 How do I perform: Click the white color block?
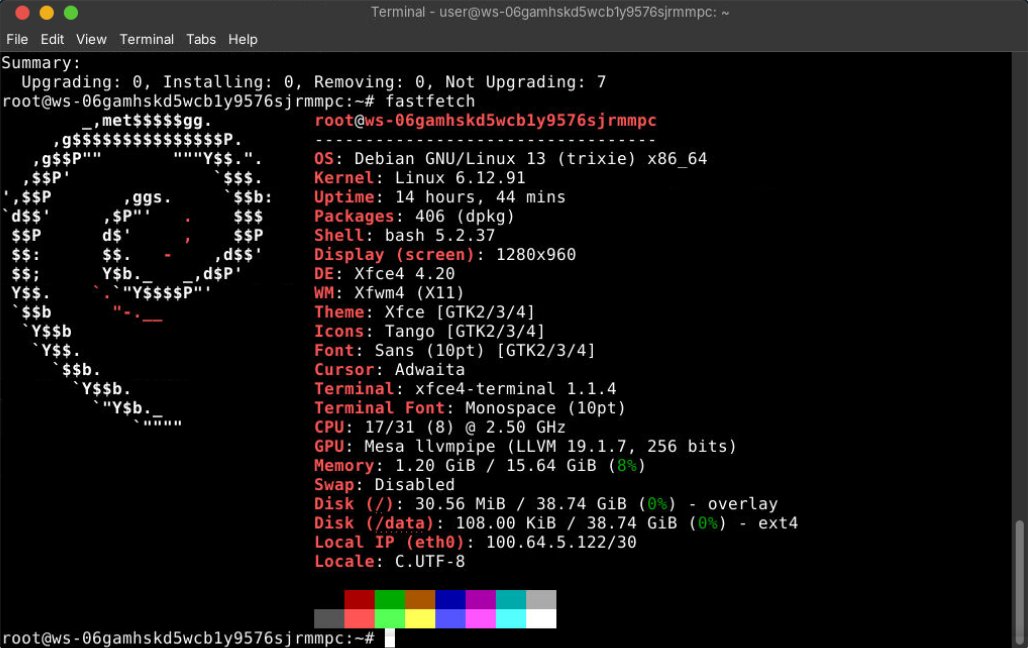[x=541, y=618]
